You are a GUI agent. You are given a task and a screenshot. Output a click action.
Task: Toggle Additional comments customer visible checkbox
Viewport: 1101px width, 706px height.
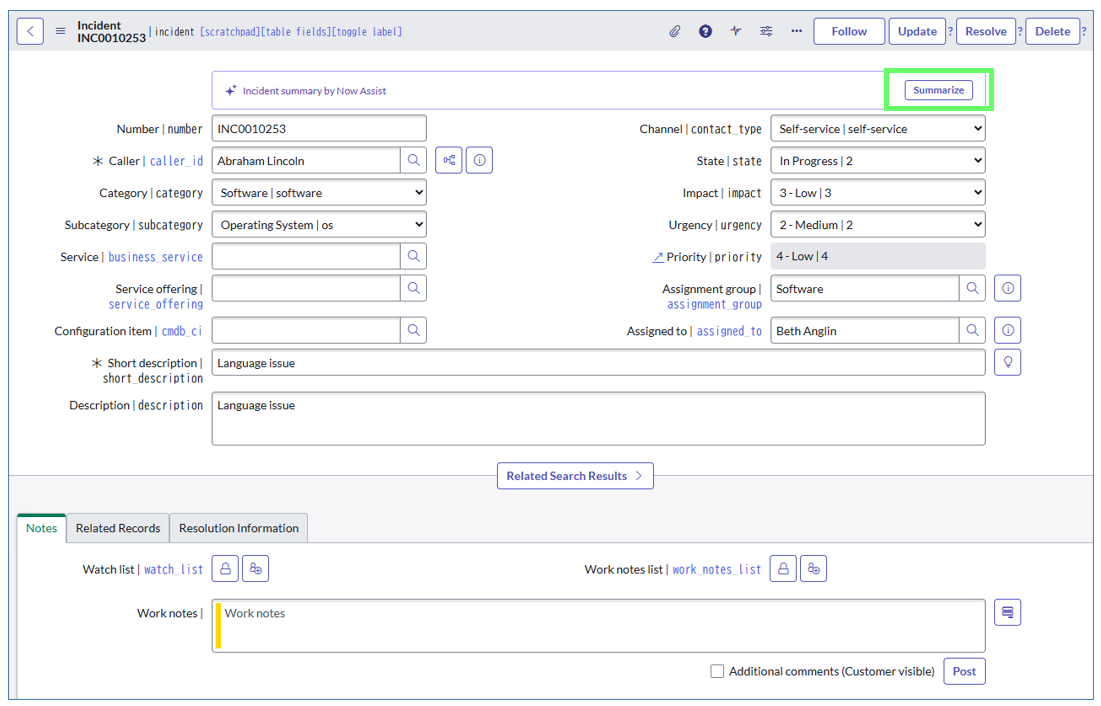click(717, 672)
